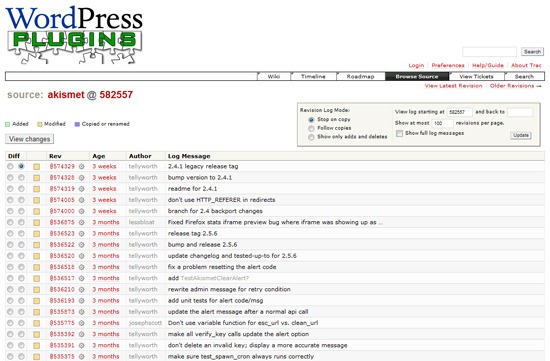Open revision link @536875
Image resolution: width=550 pixels, height=361 pixels.
(x=62, y=222)
